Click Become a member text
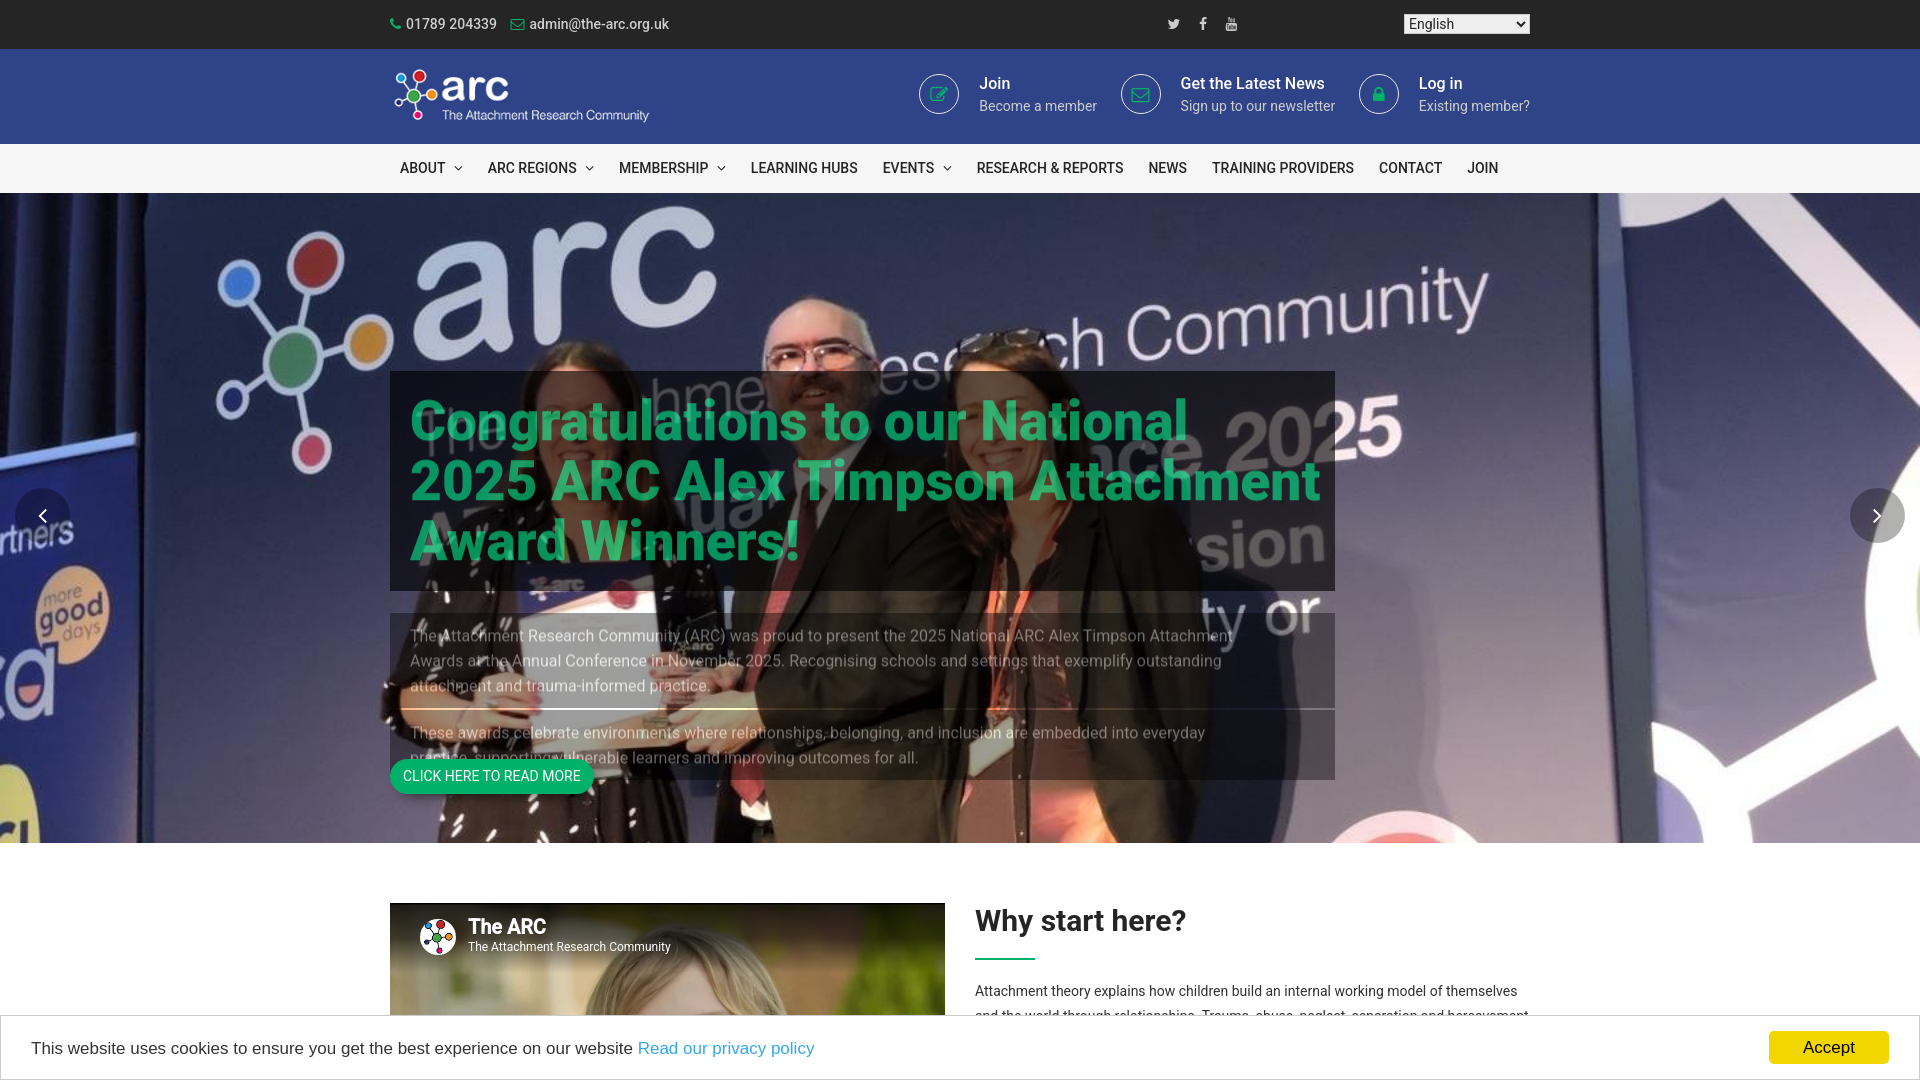The image size is (1920, 1080). pyautogui.click(x=1038, y=106)
